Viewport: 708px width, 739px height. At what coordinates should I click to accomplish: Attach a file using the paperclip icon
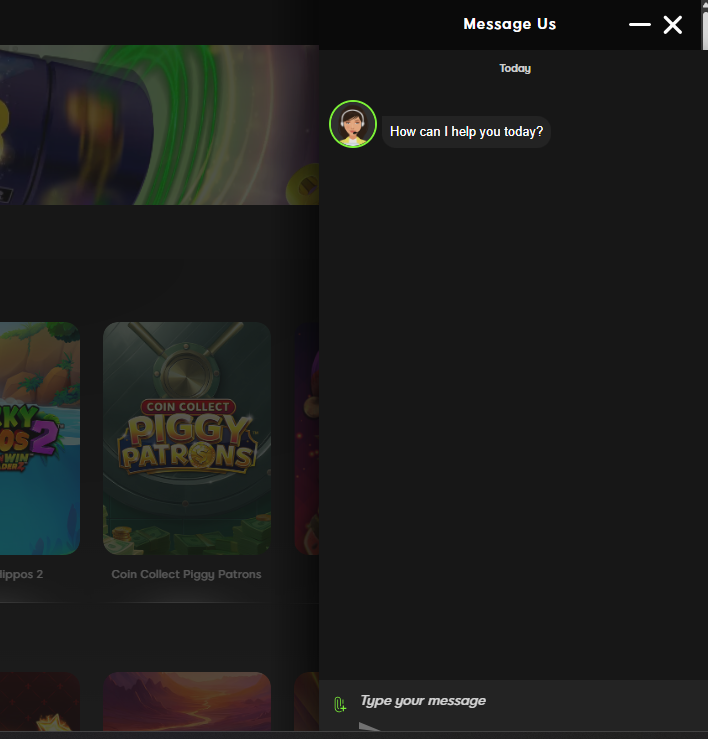339,704
